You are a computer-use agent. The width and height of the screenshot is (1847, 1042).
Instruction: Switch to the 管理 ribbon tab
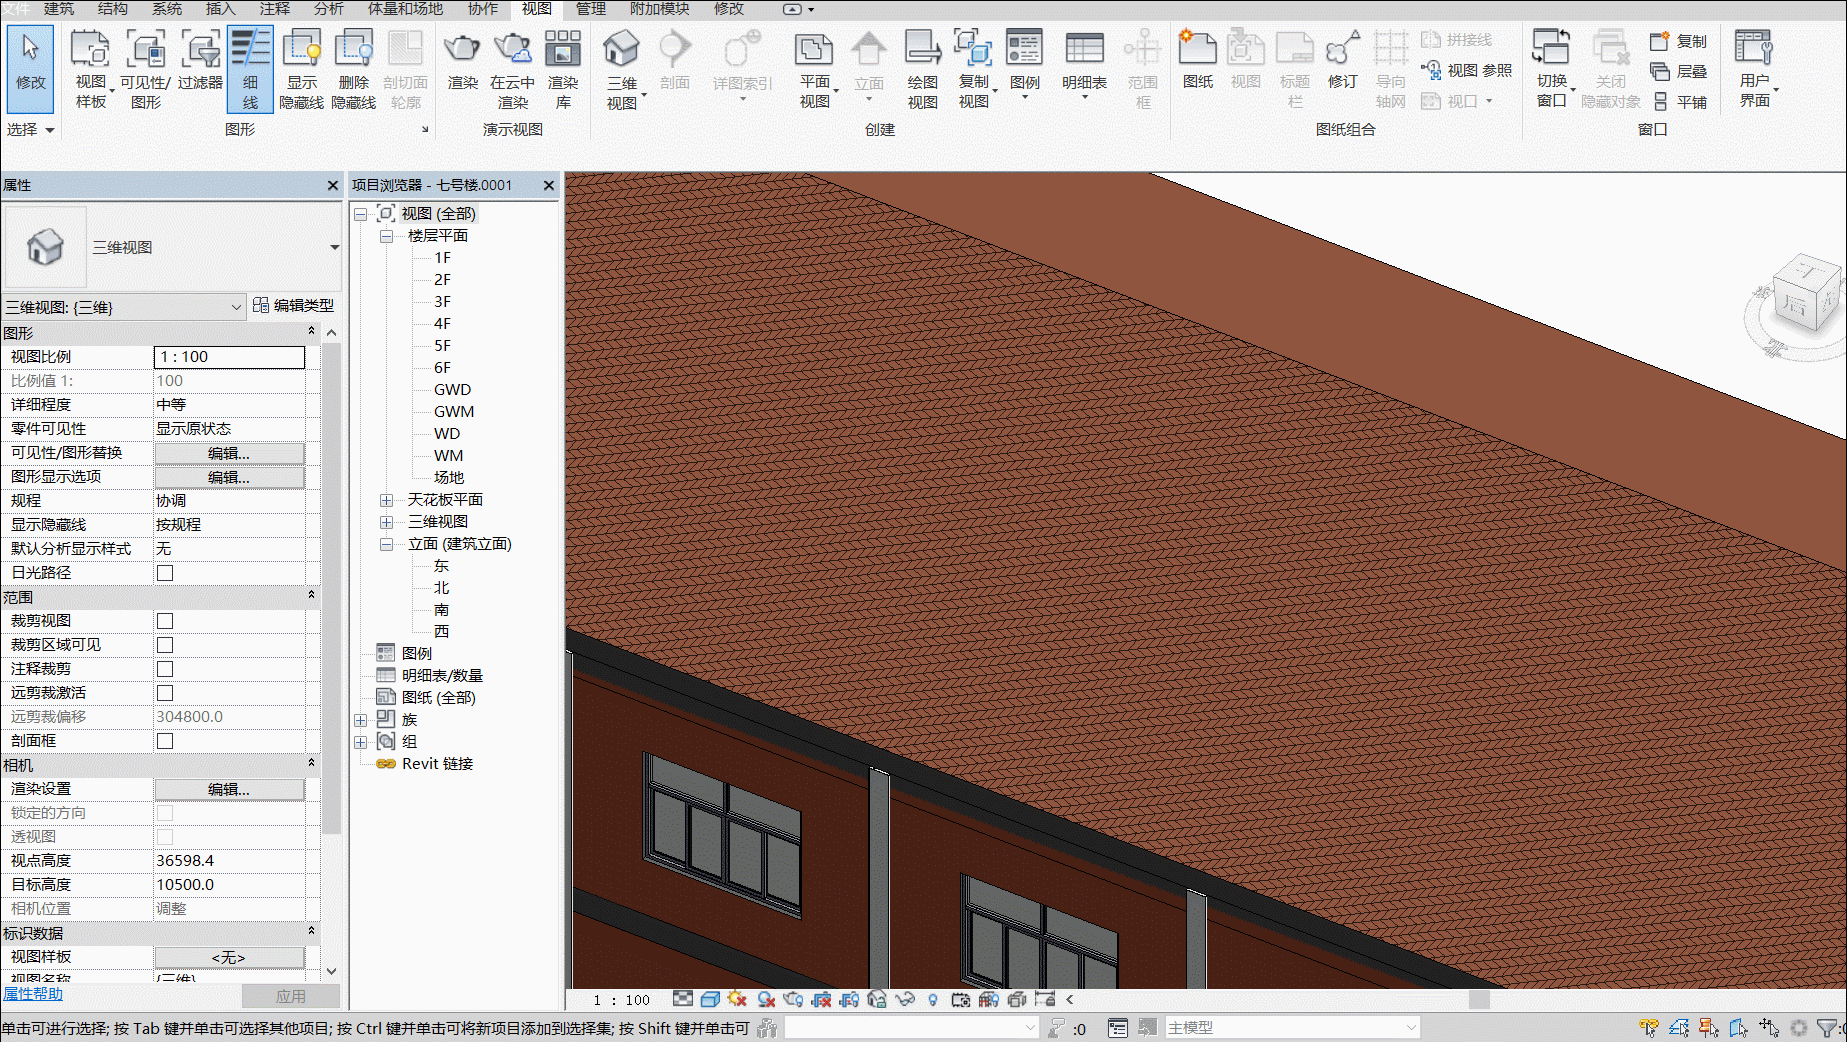click(590, 9)
